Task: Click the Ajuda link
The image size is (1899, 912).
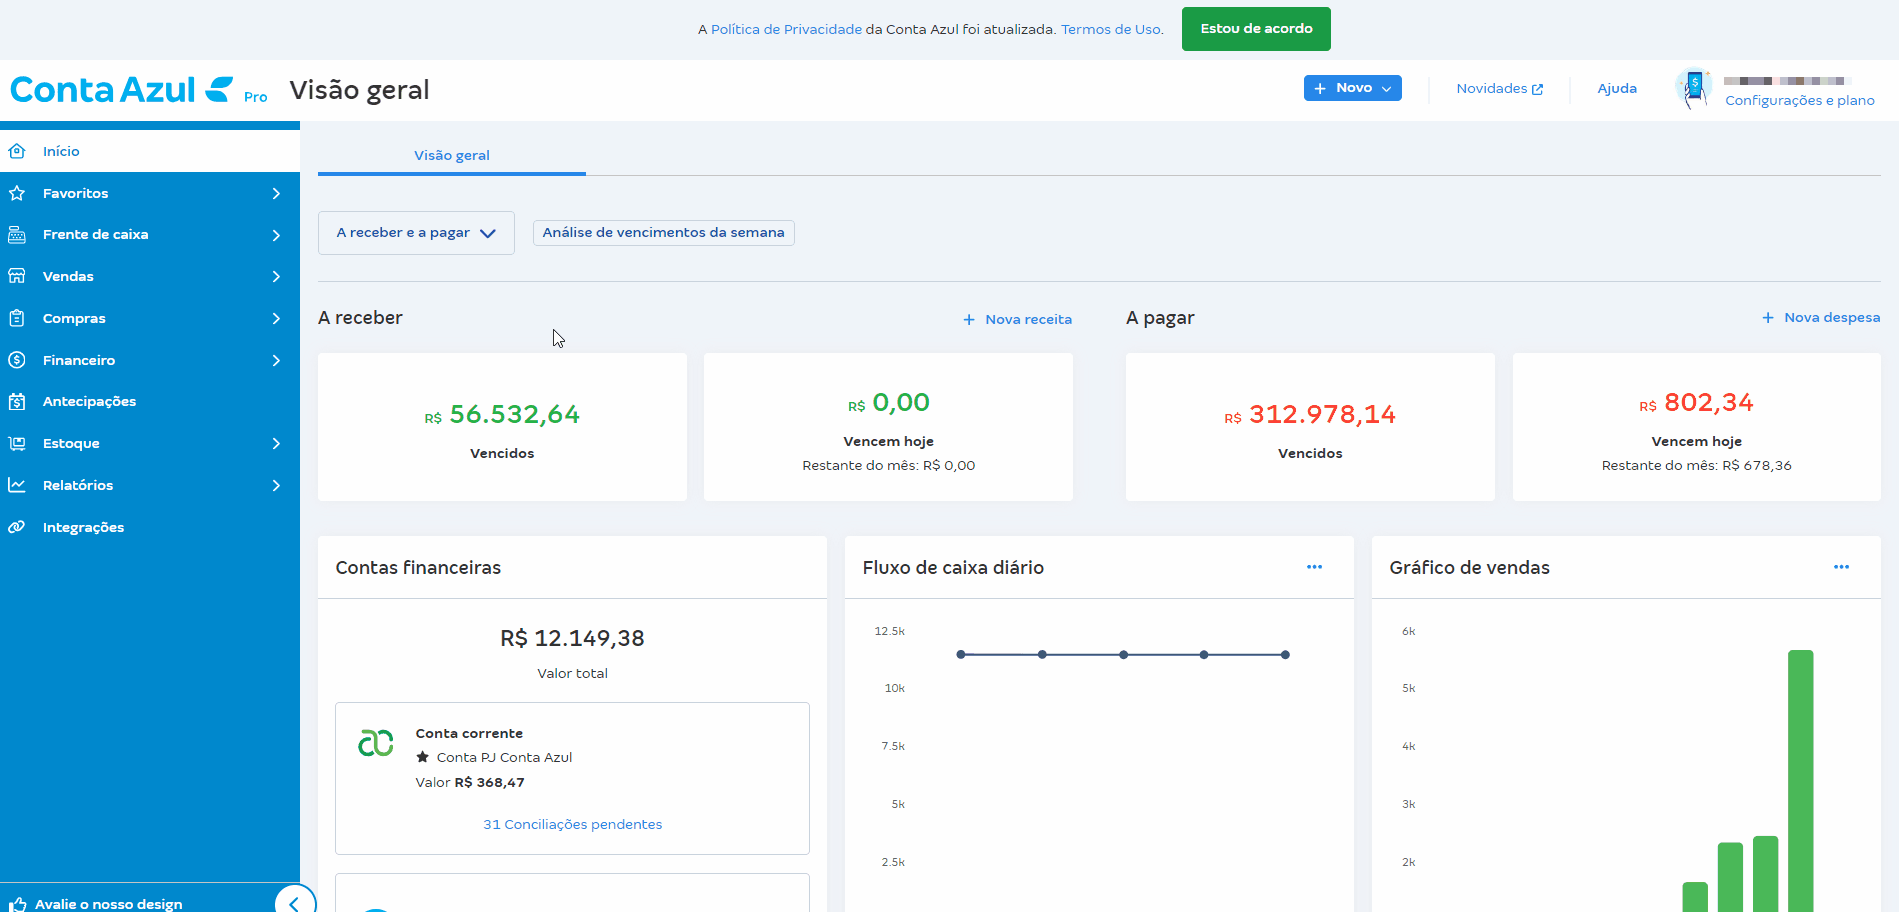Action: tap(1617, 89)
